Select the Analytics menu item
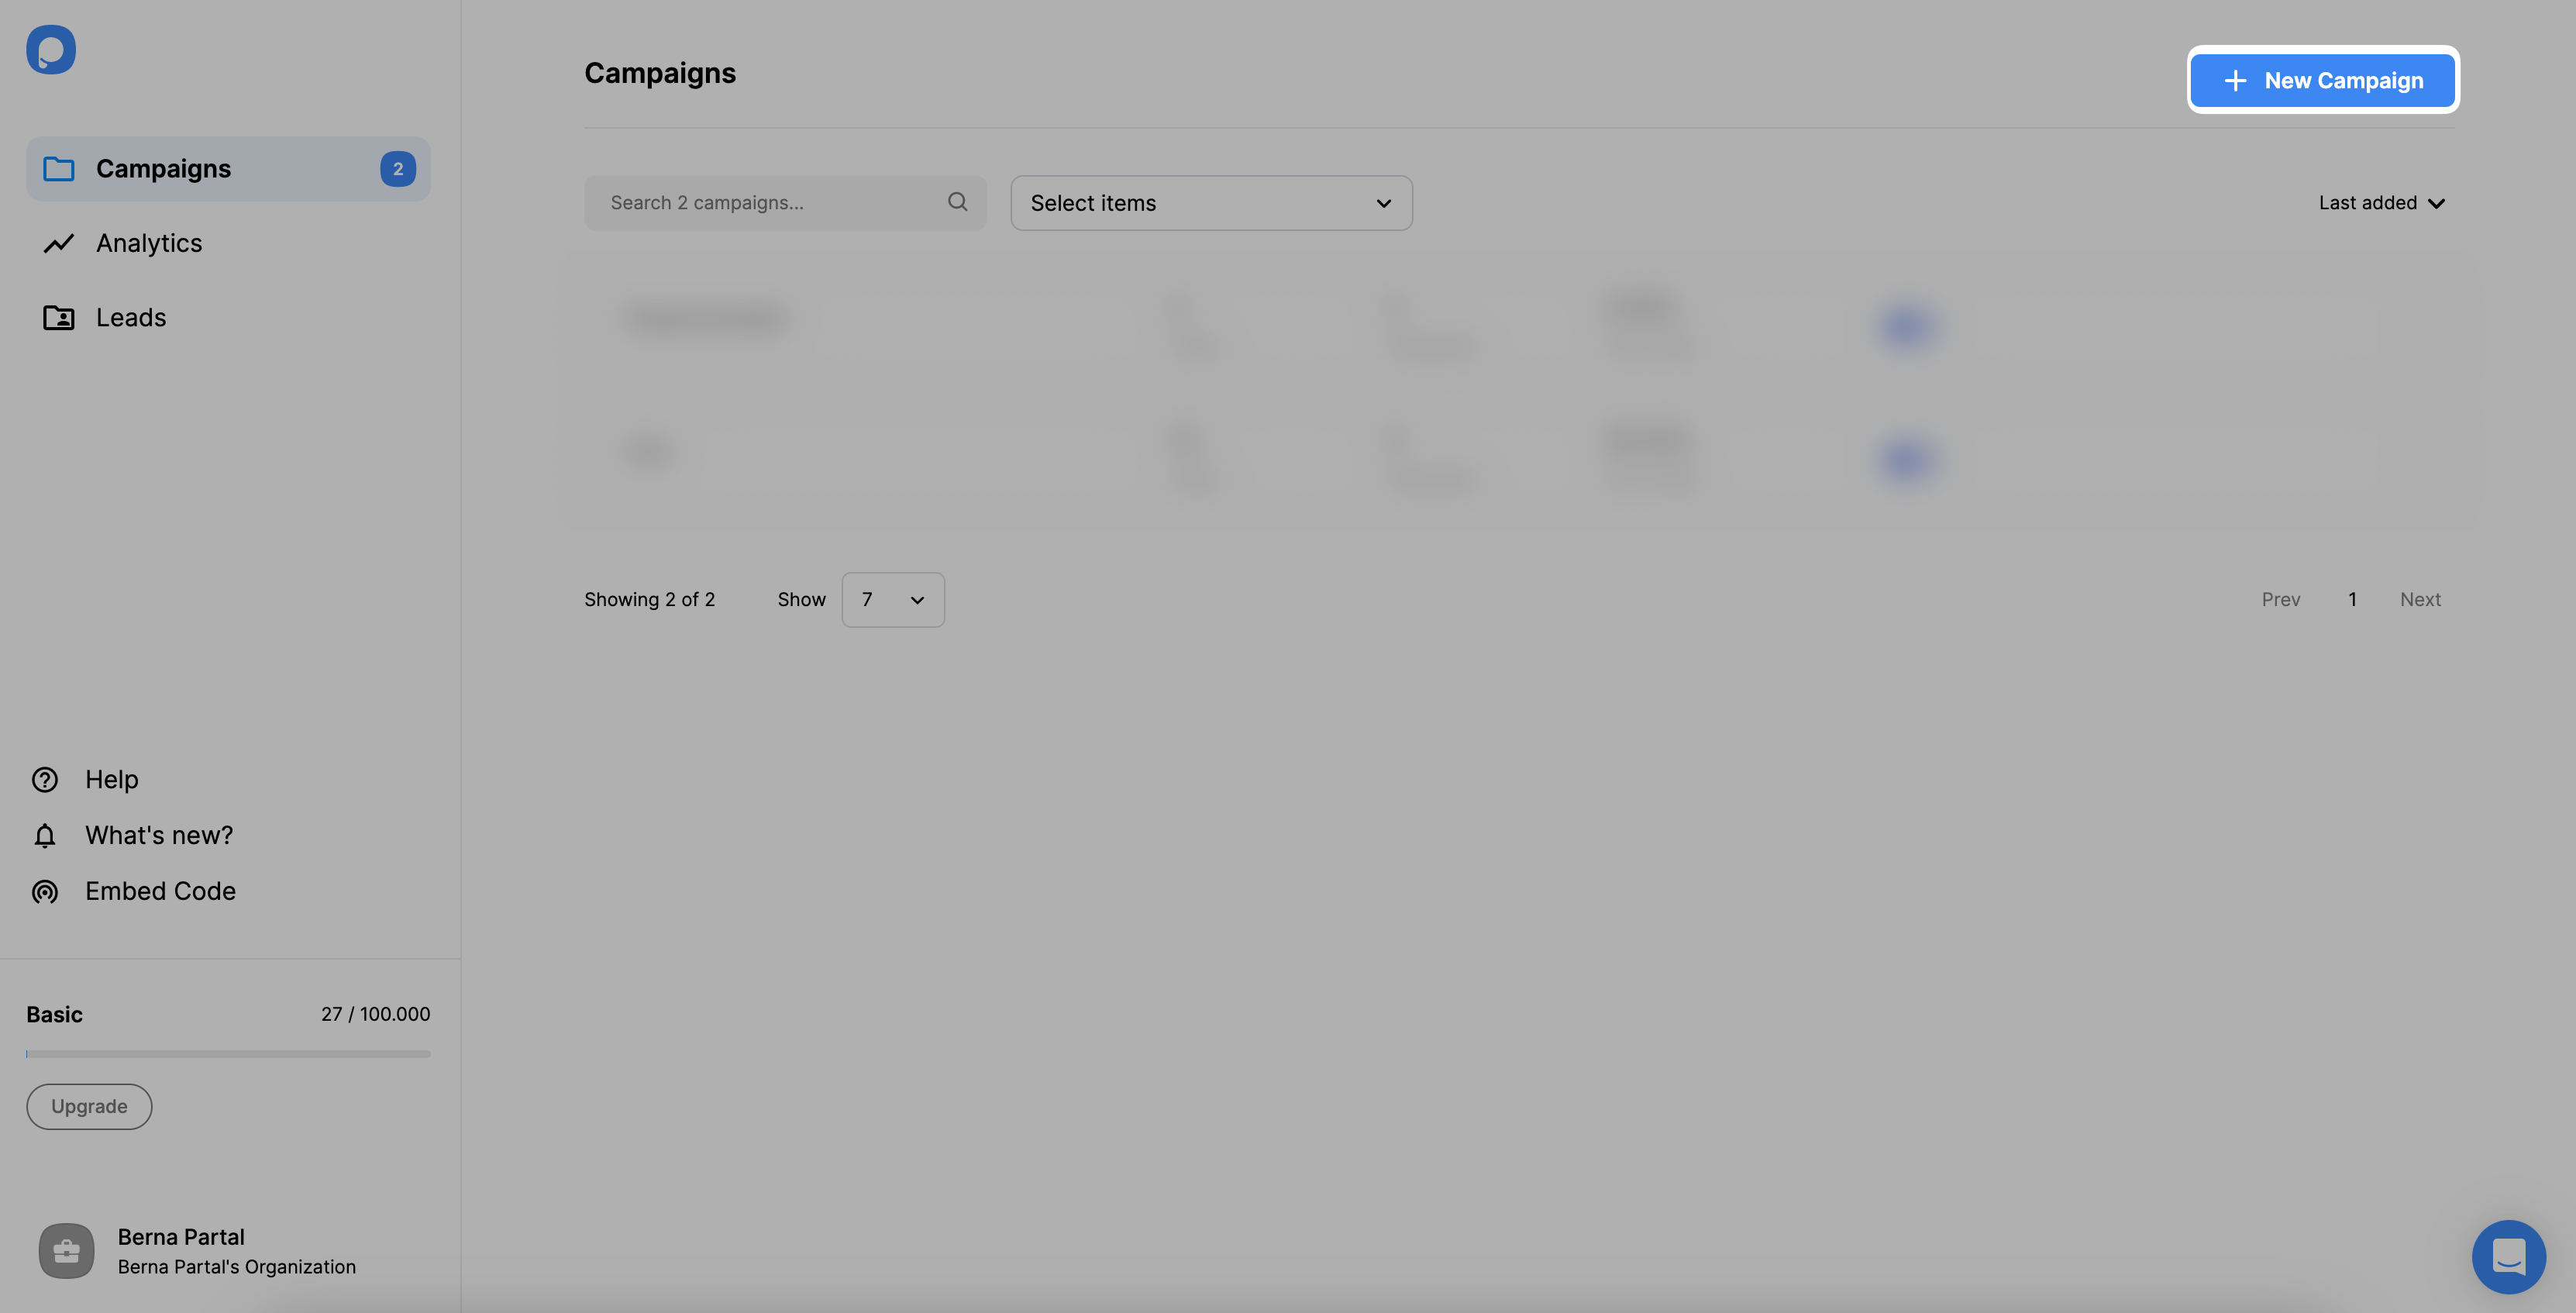 (147, 241)
